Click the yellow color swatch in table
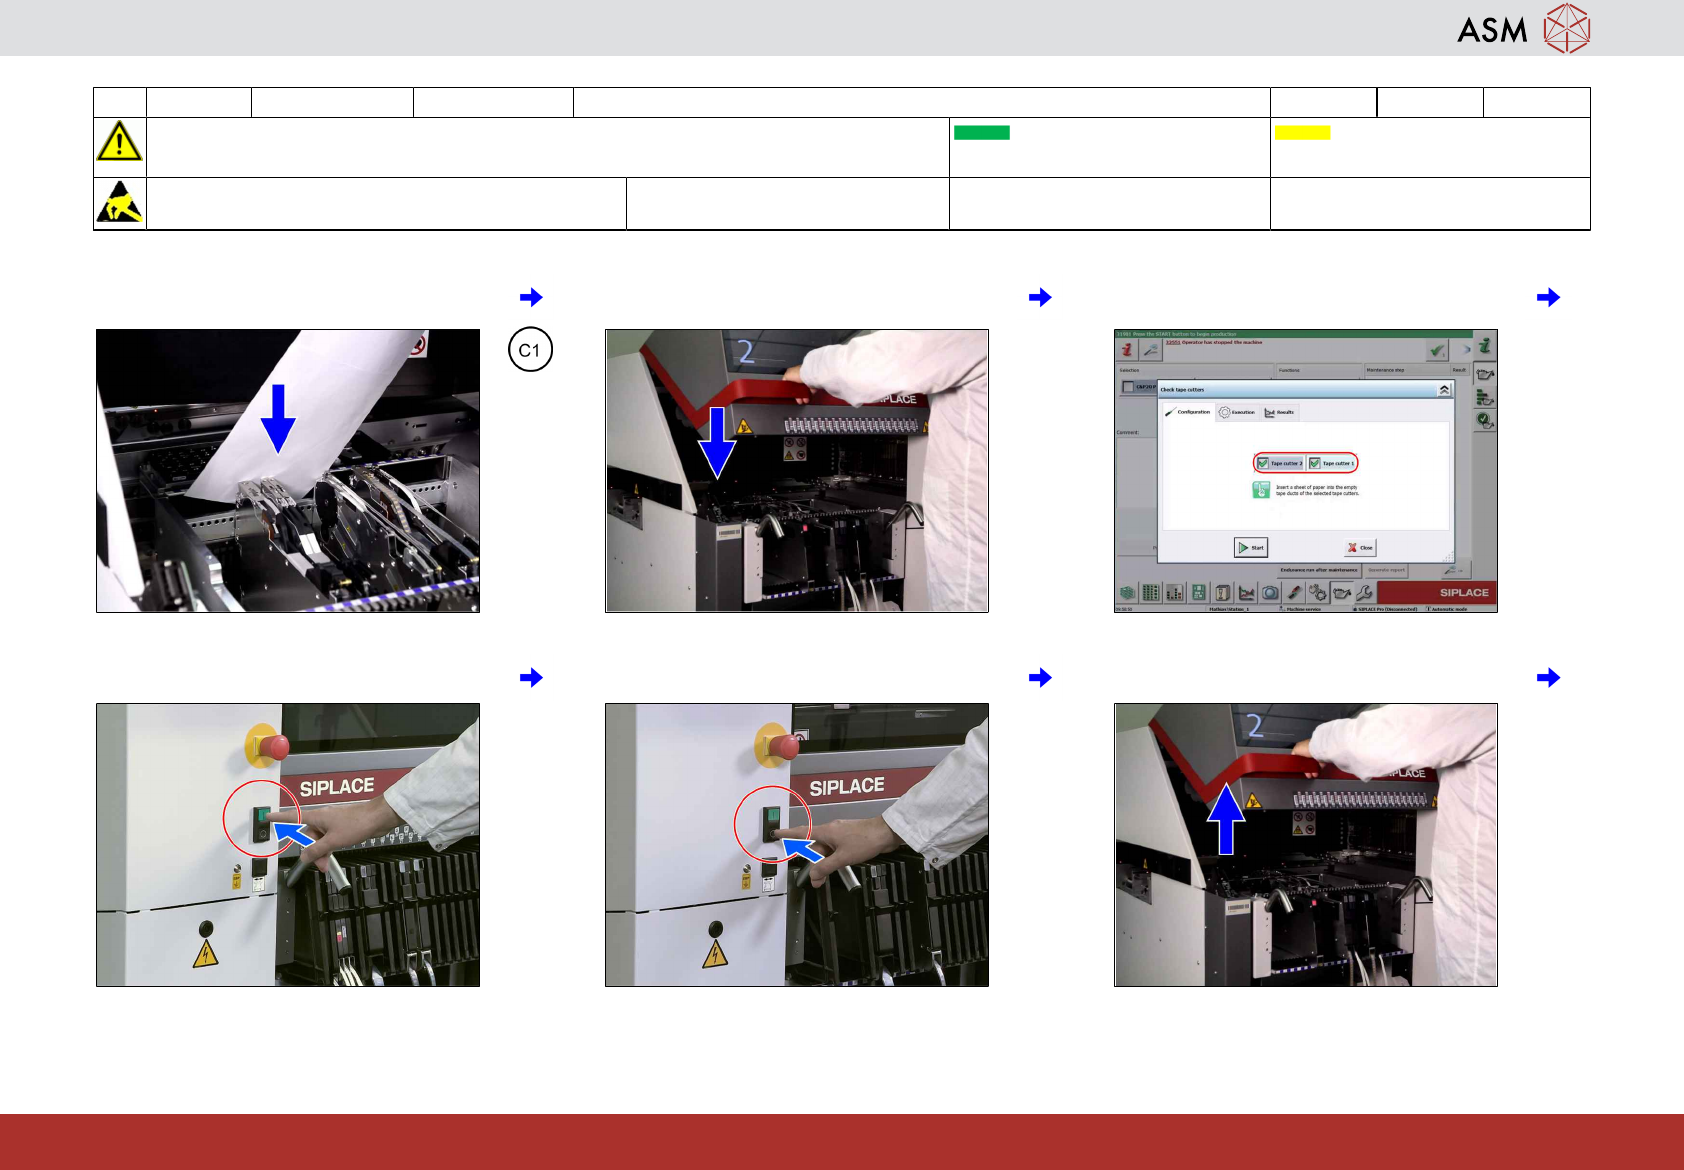The height and width of the screenshot is (1170, 1684). 1302,133
